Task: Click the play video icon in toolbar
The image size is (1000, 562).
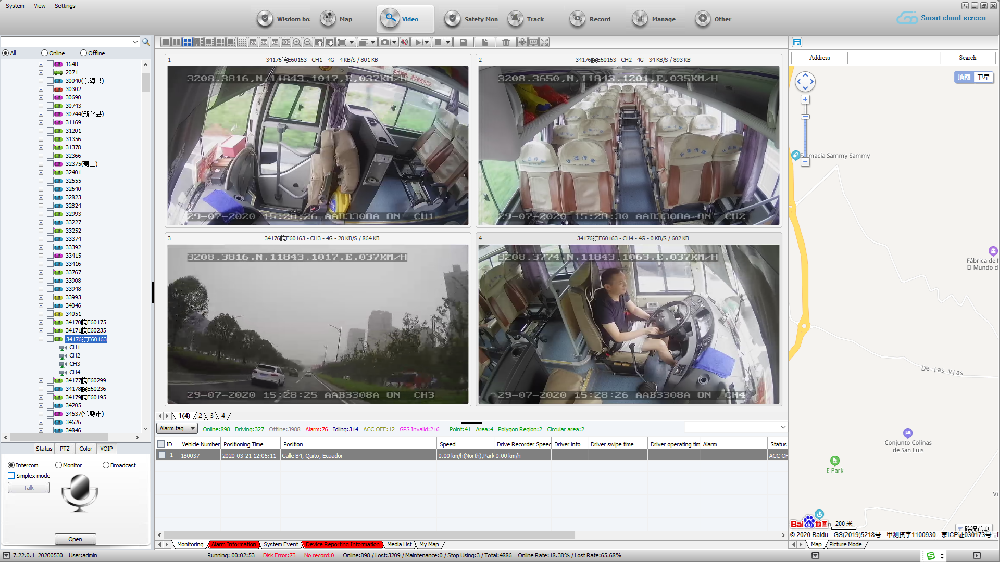Action: (x=419, y=42)
